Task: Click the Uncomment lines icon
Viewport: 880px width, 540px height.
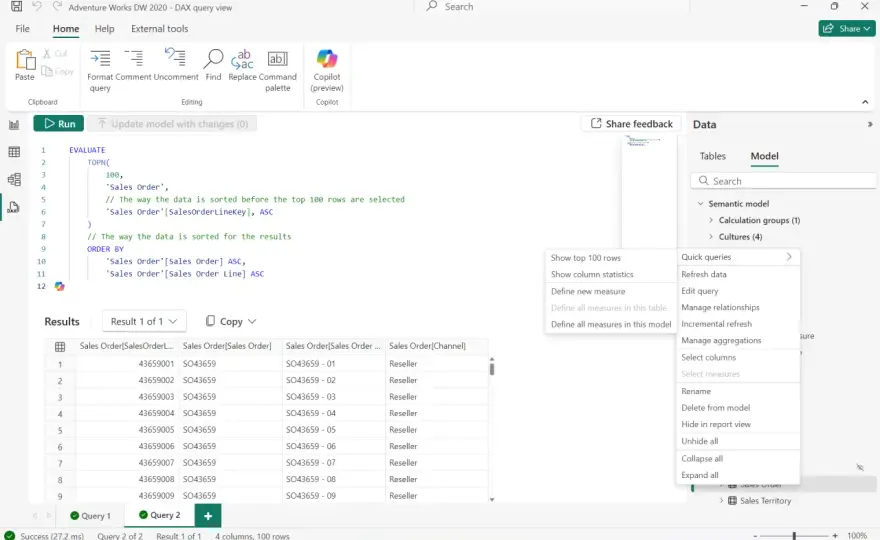Action: point(175,57)
